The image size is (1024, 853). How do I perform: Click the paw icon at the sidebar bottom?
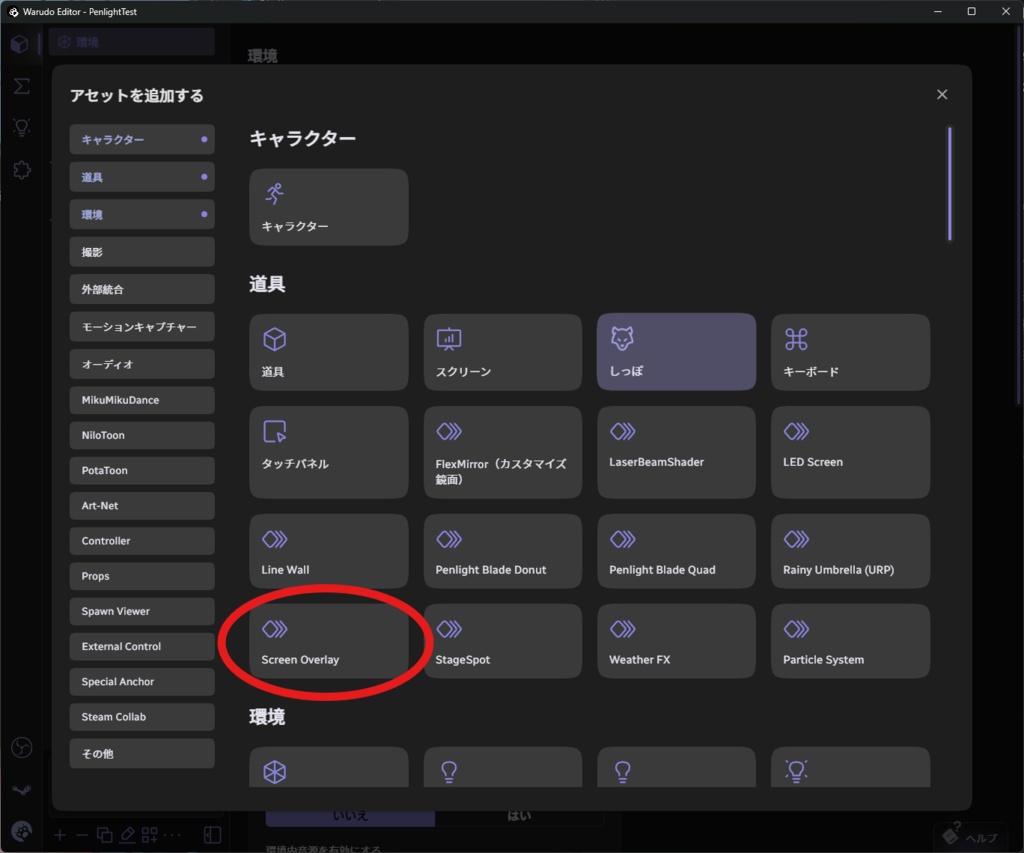(x=22, y=832)
